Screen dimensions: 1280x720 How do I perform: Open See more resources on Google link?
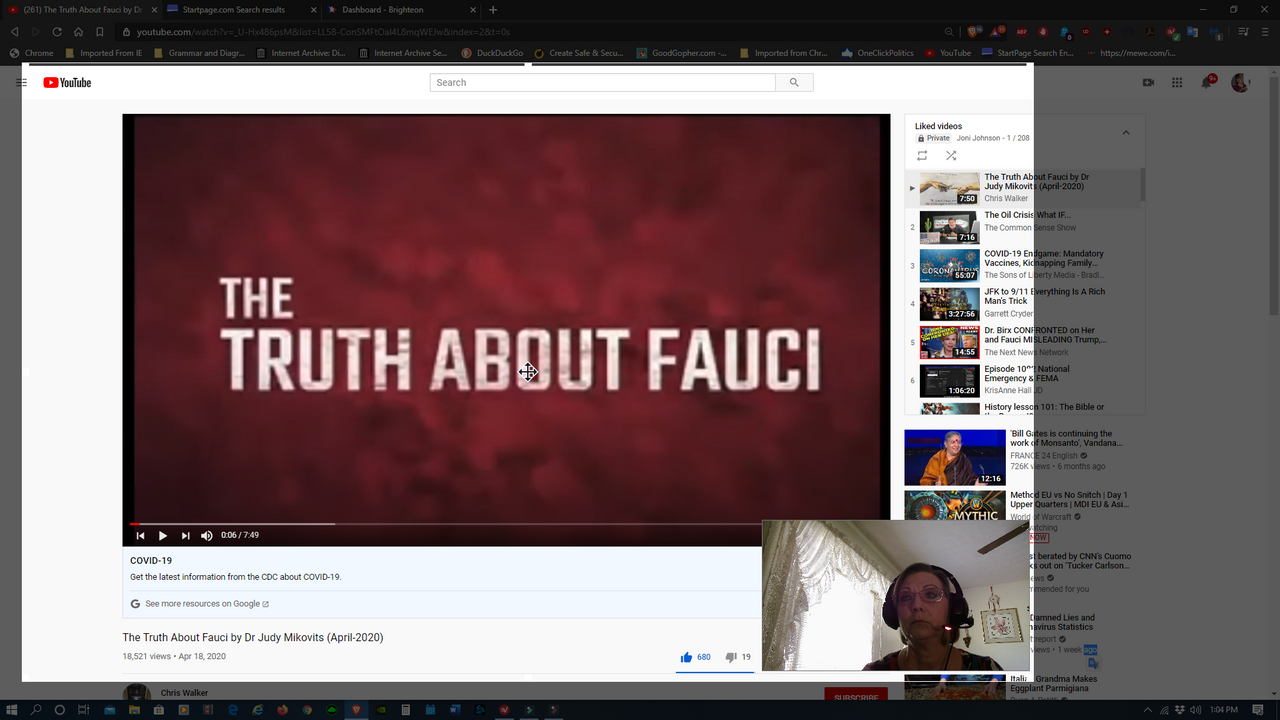point(207,604)
